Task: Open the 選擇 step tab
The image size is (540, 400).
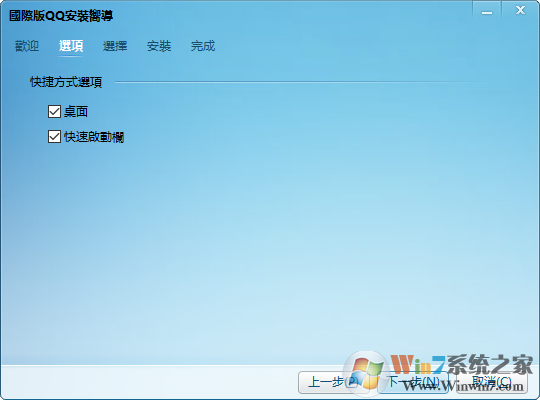Action: (x=115, y=46)
